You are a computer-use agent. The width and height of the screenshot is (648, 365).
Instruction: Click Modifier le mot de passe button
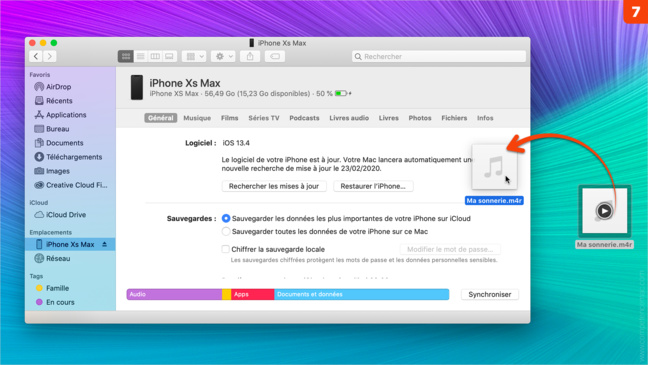coord(450,249)
